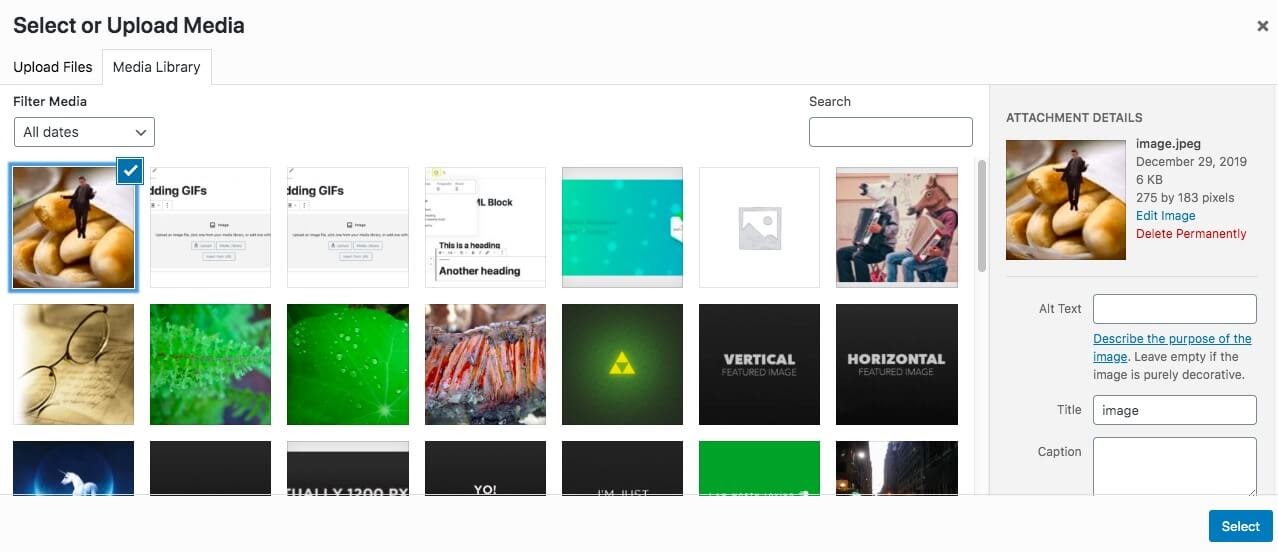
Task: Open the Media Library tab
Action: pyautogui.click(x=157, y=67)
